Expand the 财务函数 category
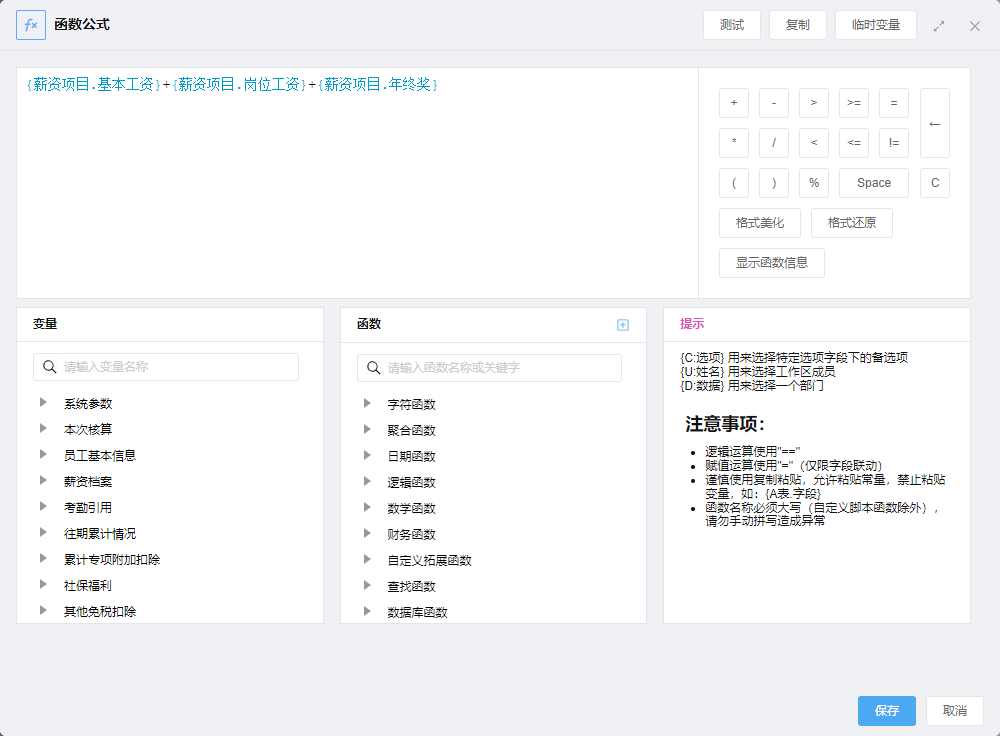 point(367,533)
